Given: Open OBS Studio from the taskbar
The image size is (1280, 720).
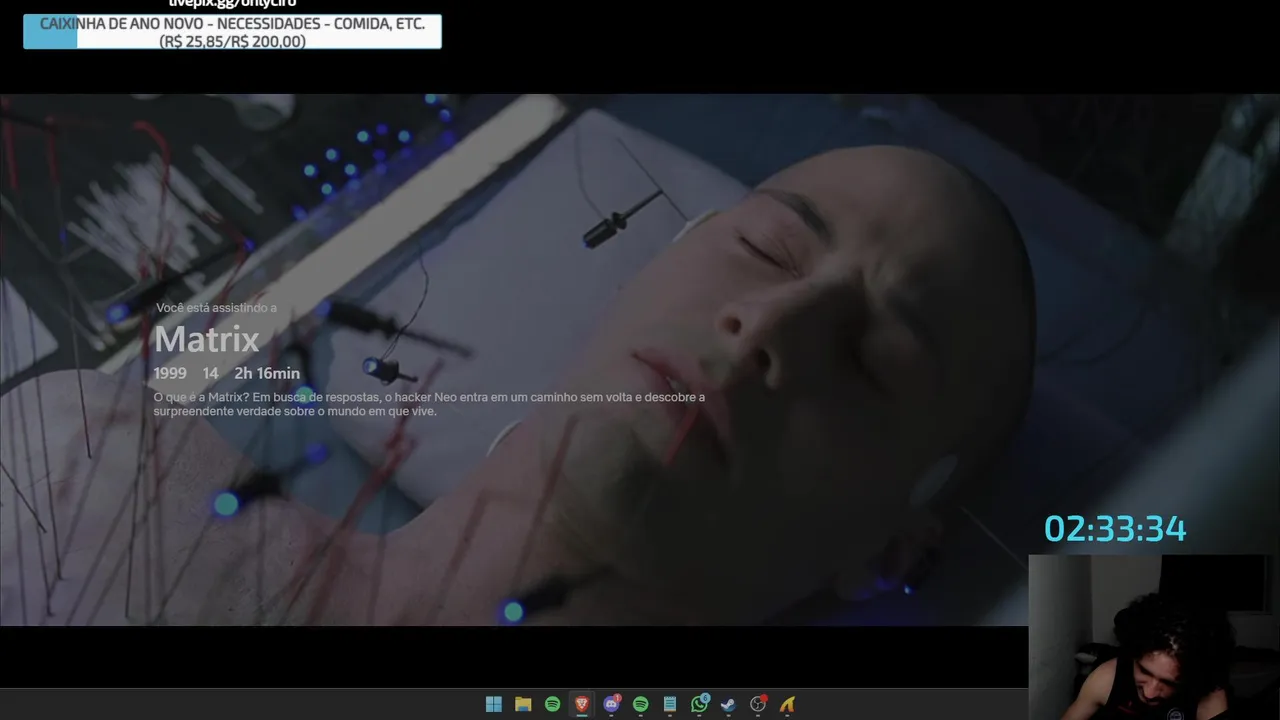Looking at the screenshot, I should pos(758,704).
